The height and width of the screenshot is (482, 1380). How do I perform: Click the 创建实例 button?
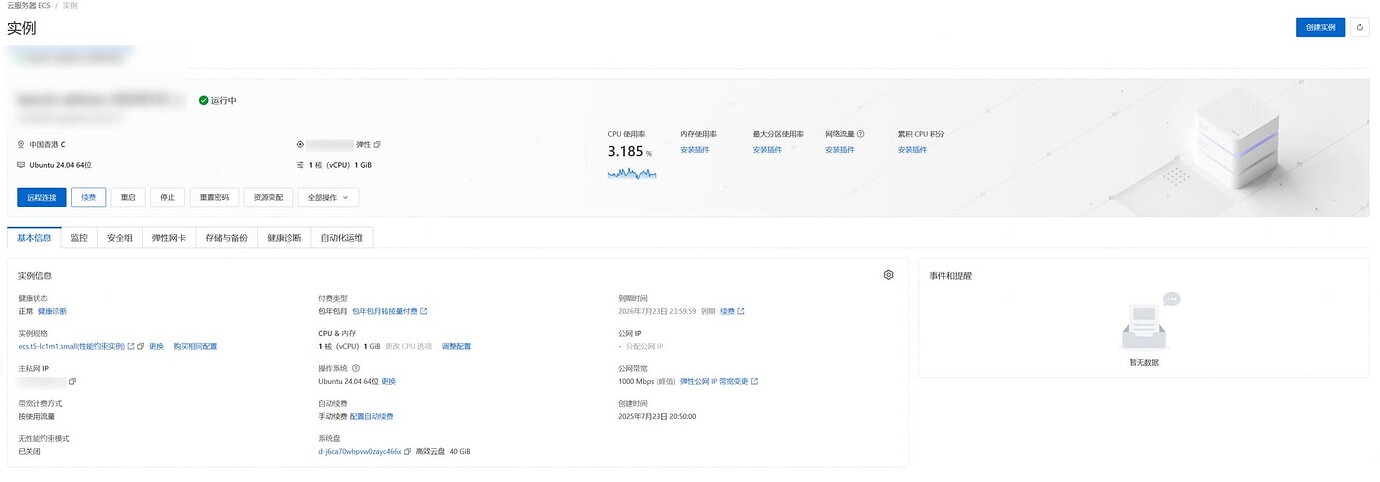click(1320, 27)
